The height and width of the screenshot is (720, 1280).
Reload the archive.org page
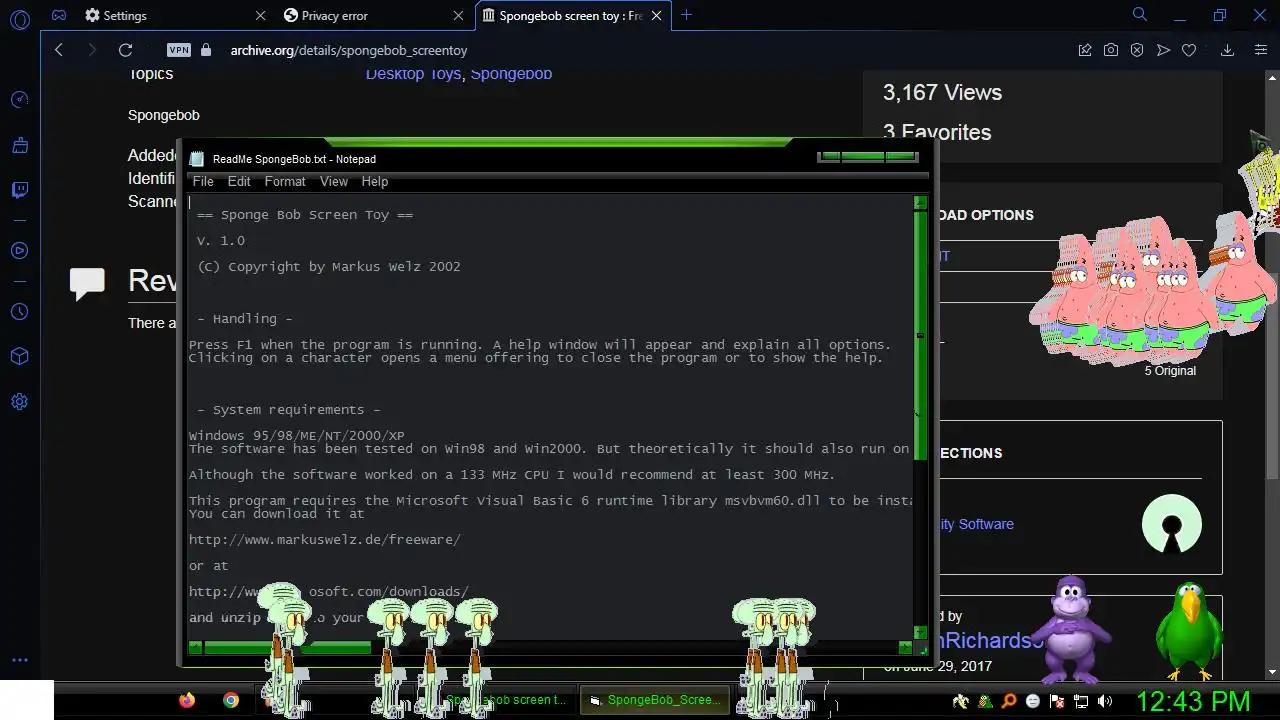click(125, 50)
